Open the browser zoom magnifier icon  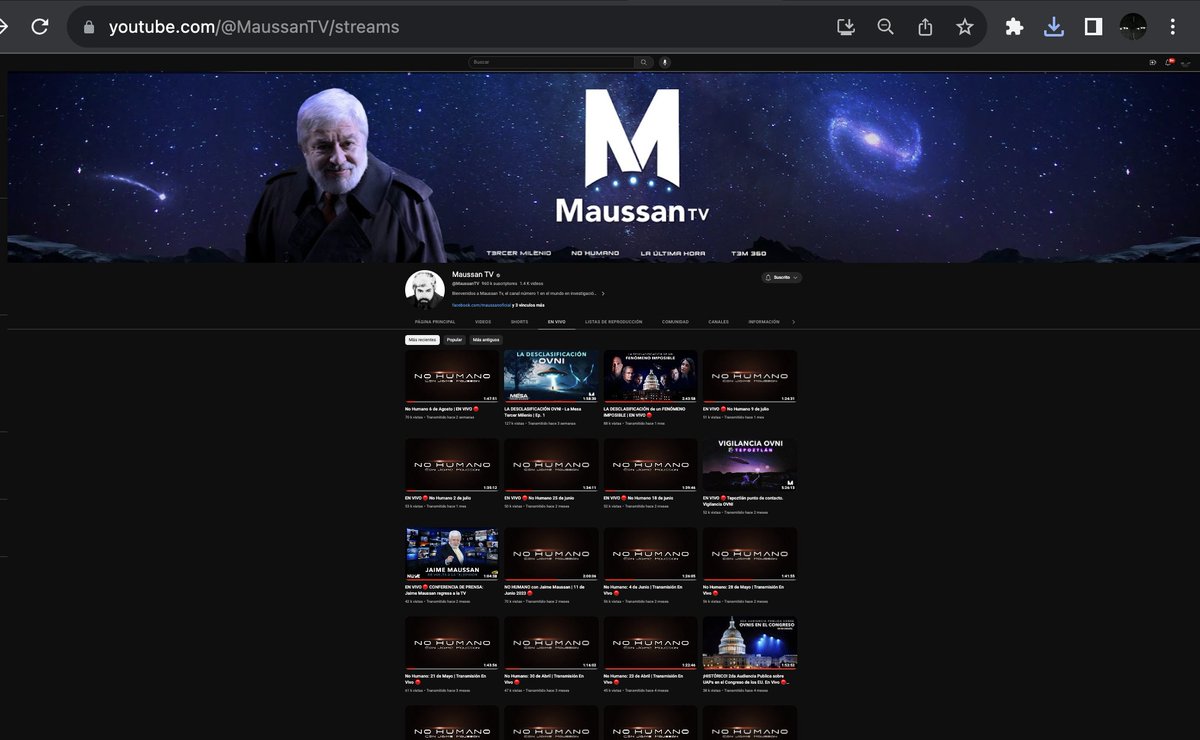click(x=886, y=27)
